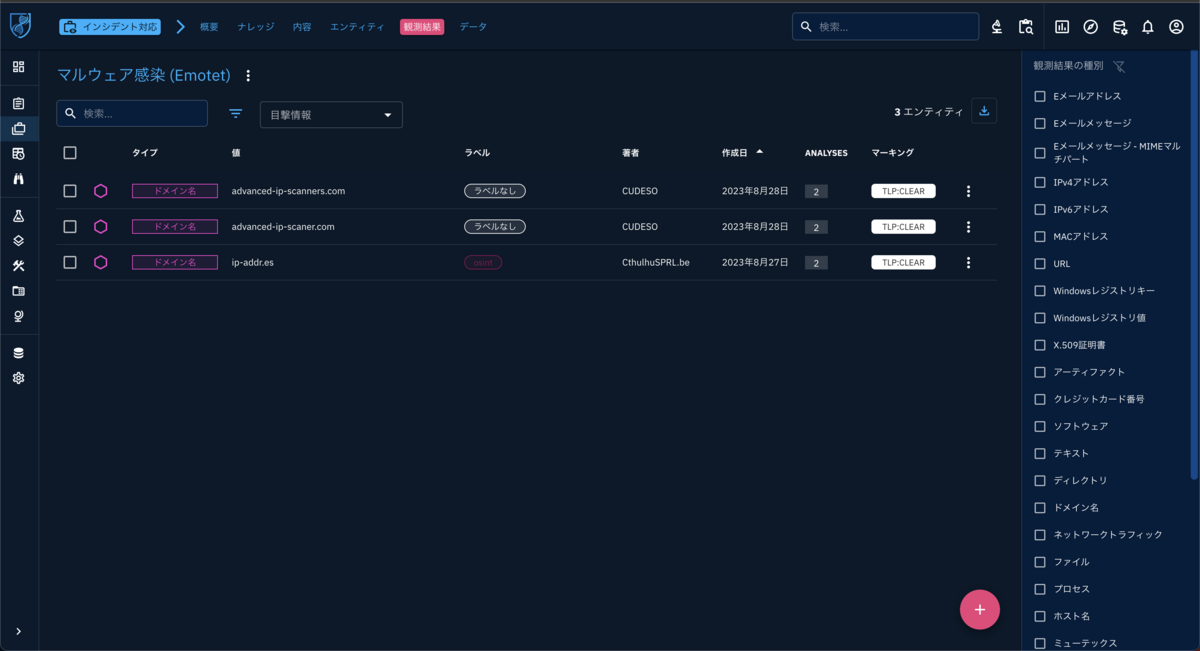The height and width of the screenshot is (651, 1200).
Task: Open the Events calendar icon in sidebar
Action: tap(18, 153)
